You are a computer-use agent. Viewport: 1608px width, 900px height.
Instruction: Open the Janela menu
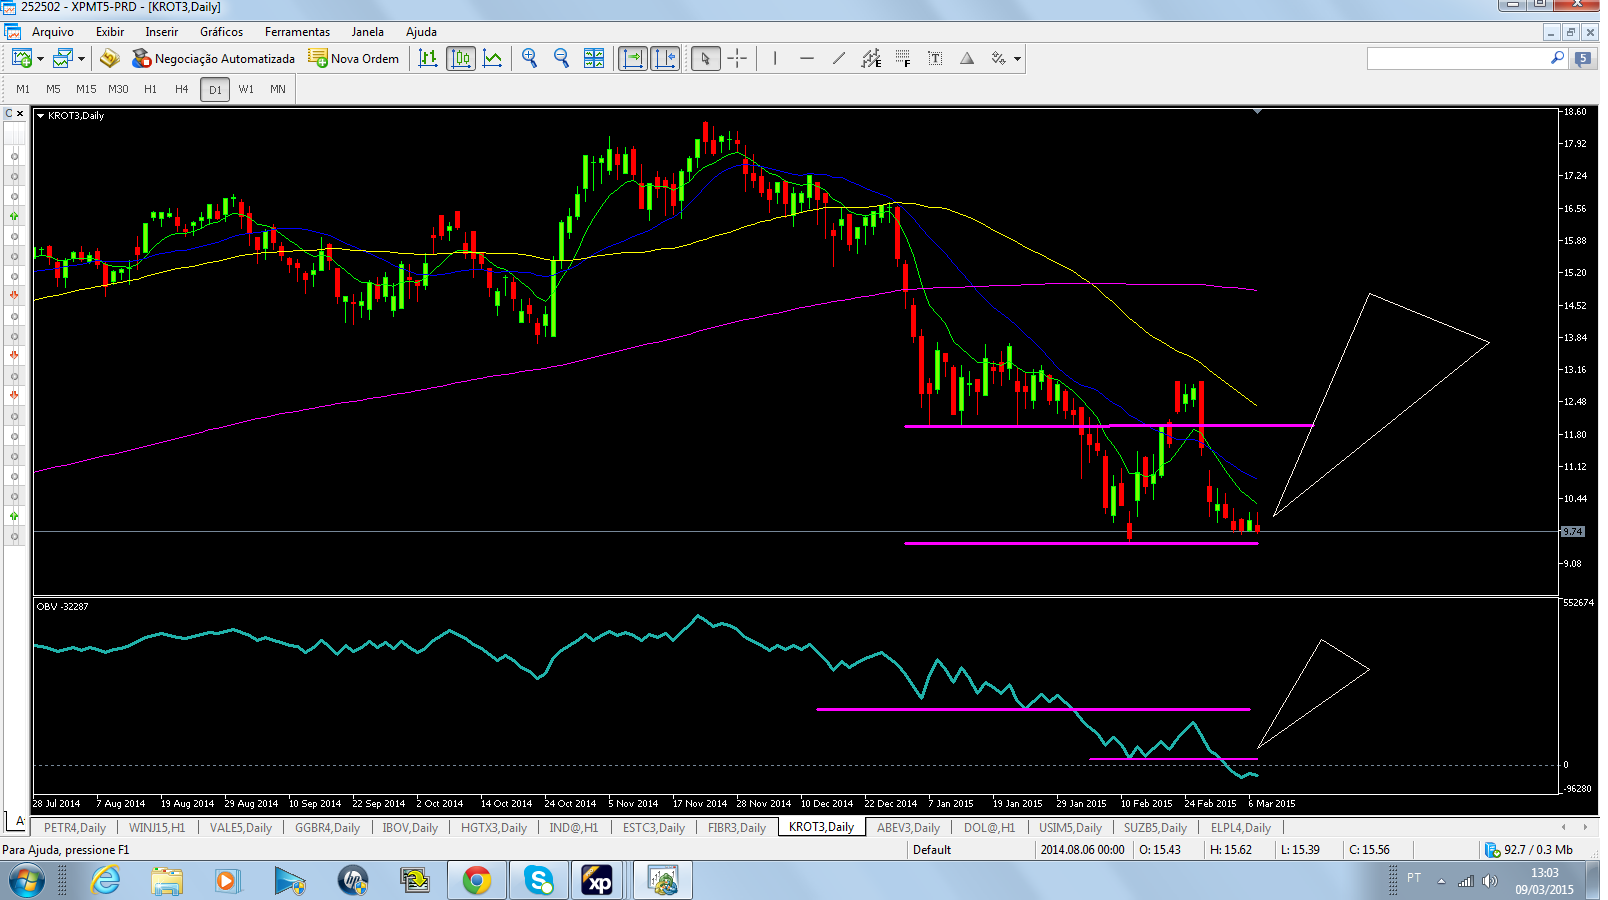coord(367,32)
